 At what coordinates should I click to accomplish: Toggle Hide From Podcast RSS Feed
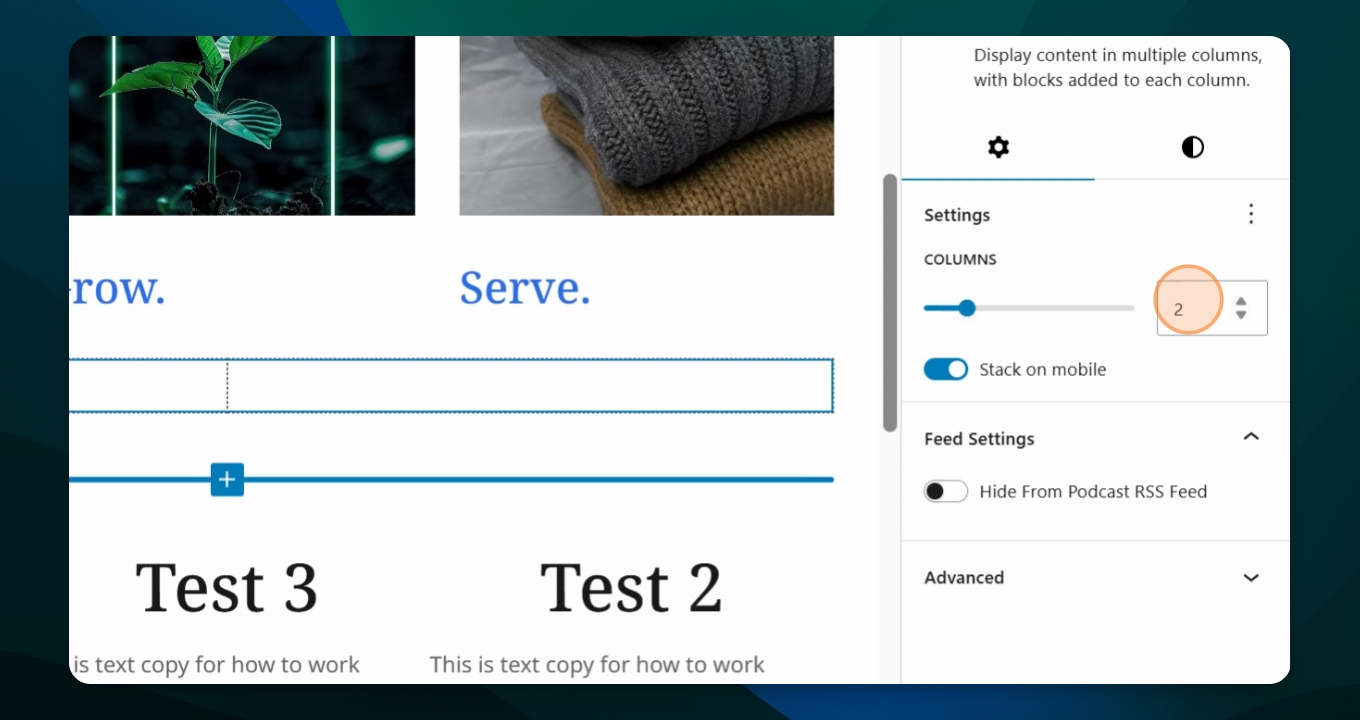[946, 491]
